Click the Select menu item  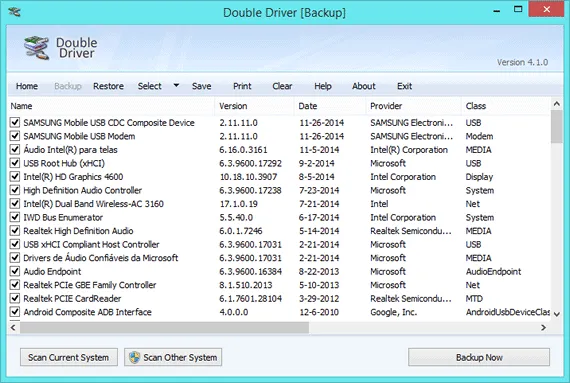149,86
